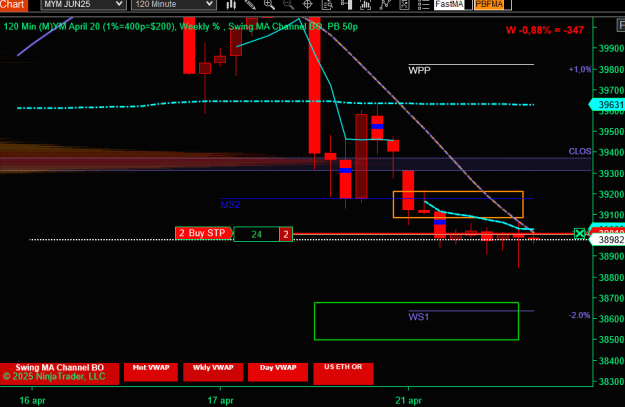This screenshot has width=625, height=407.
Task: Click the 39900 price axis label
Action: pos(611,49)
